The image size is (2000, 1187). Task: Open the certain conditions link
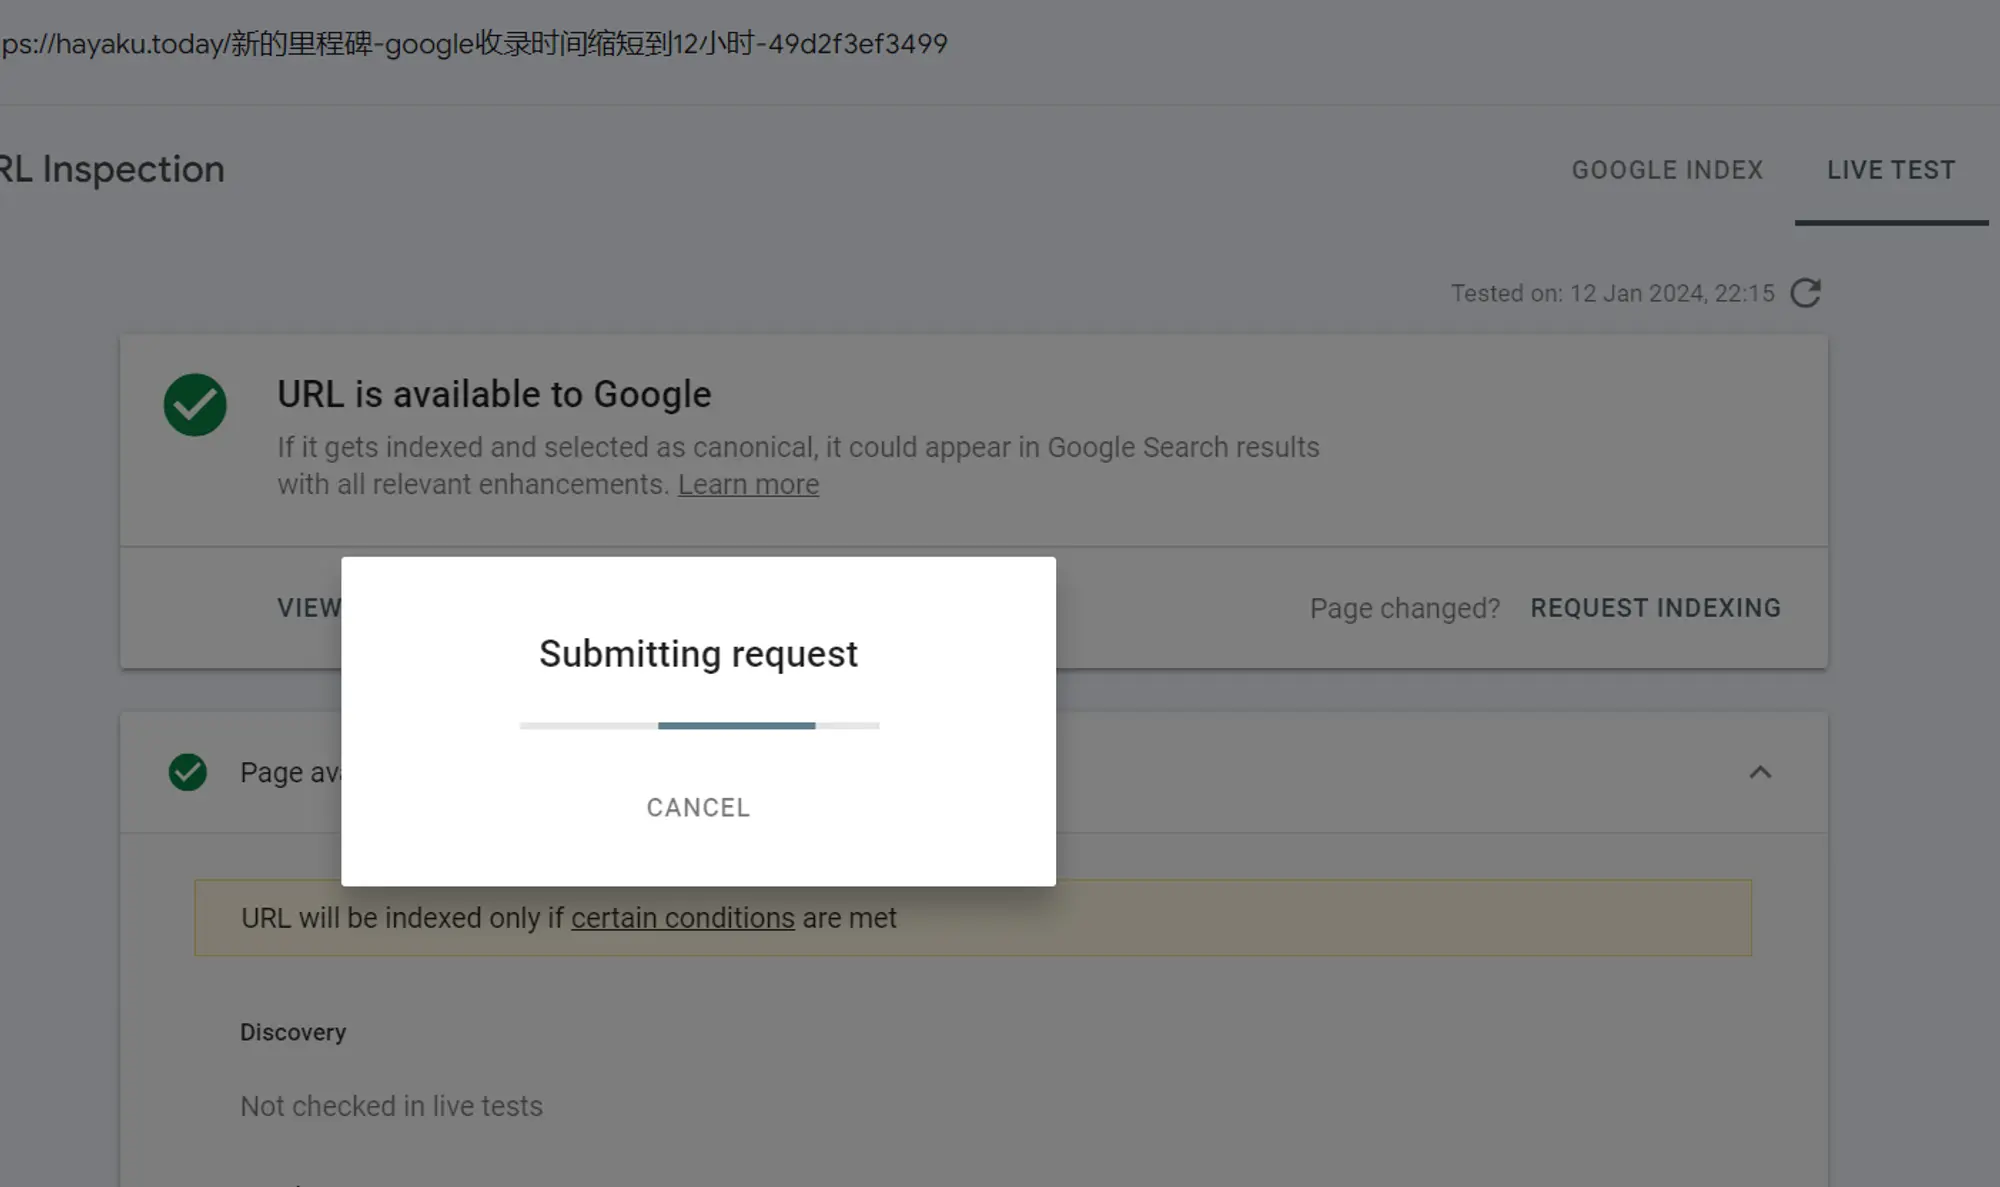(682, 918)
